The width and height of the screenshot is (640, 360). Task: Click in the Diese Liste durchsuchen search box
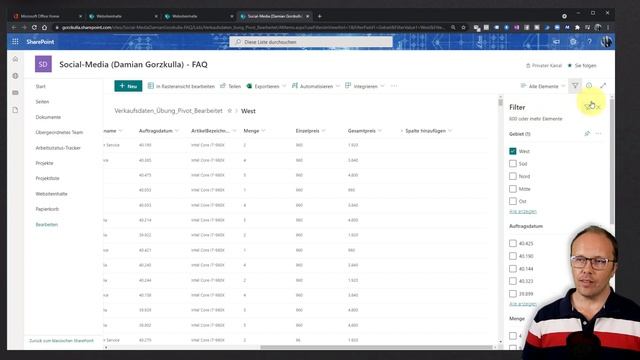(x=311, y=42)
